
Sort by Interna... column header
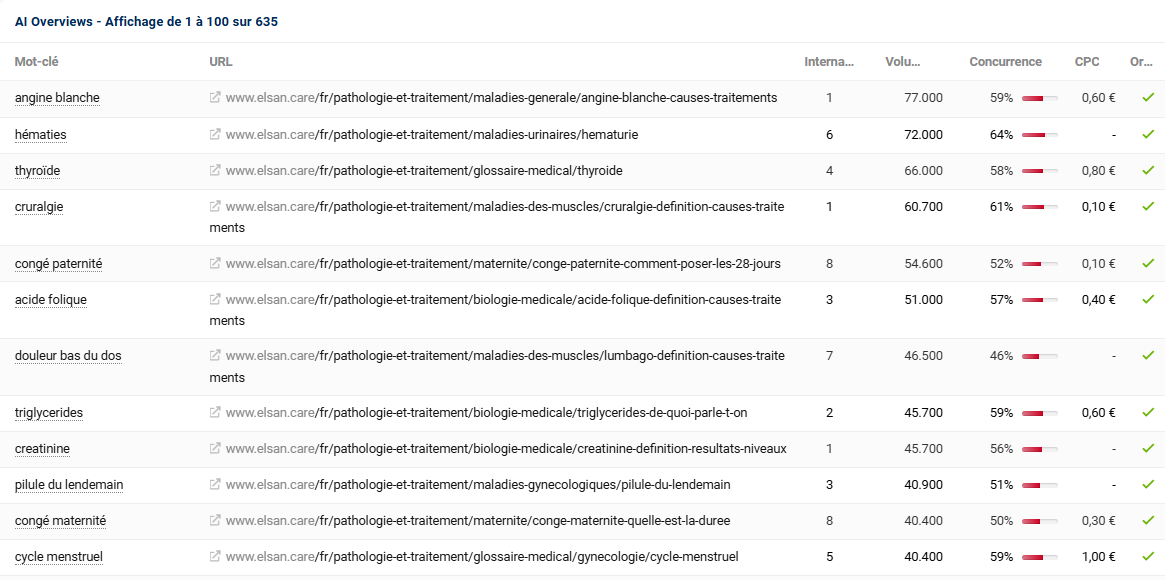coord(829,62)
